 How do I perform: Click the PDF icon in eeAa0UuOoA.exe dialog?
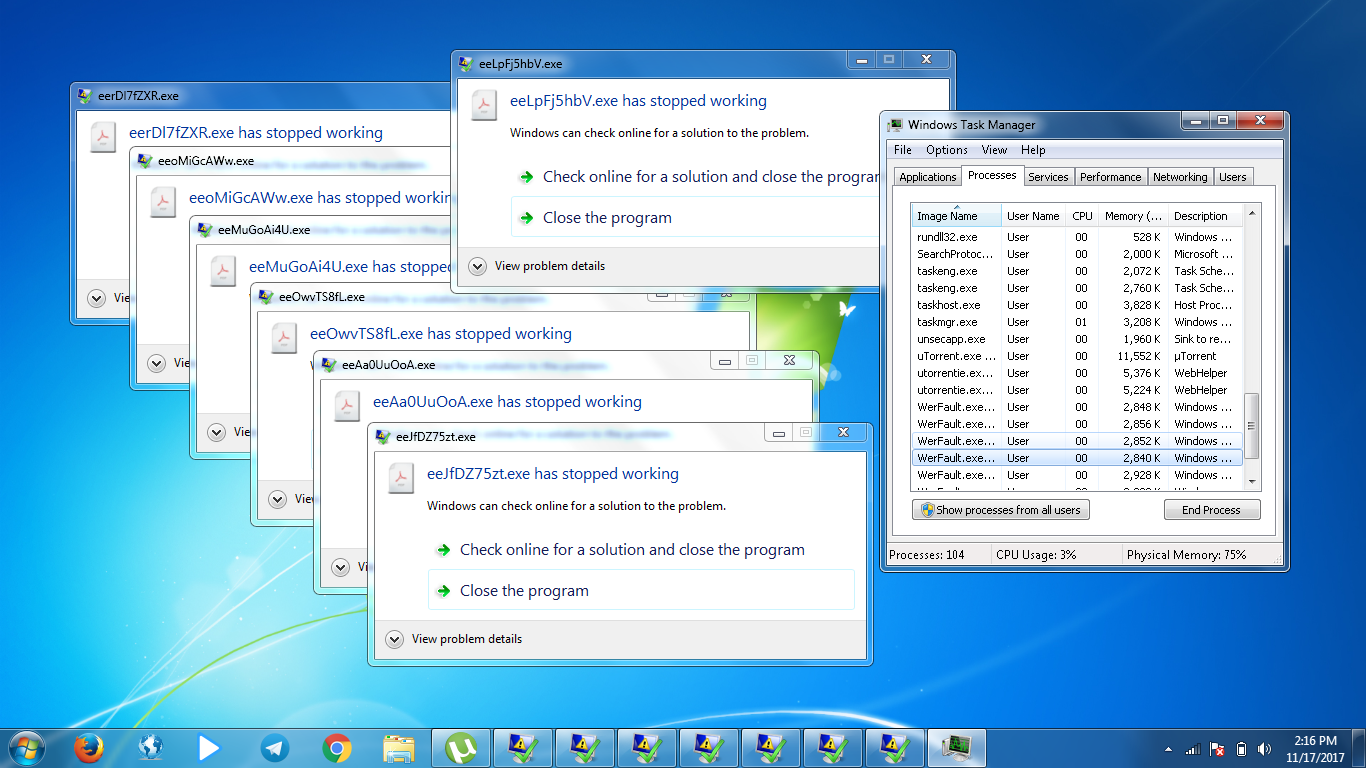point(347,406)
